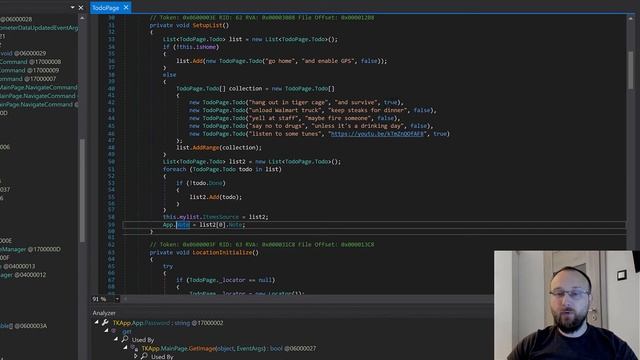Click the highlighted Note after App.
This screenshot has height=360, width=640.
(x=183, y=225)
